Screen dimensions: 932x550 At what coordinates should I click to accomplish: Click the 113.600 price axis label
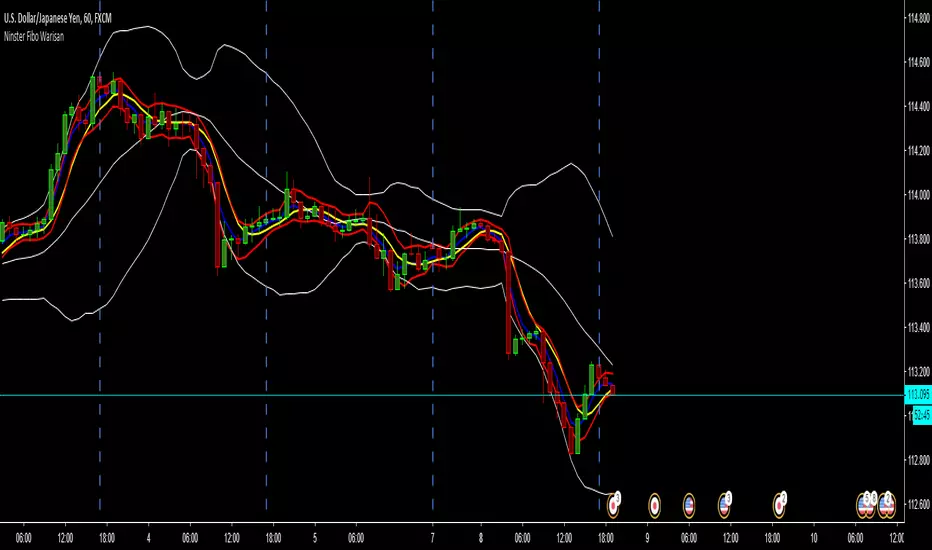918,283
